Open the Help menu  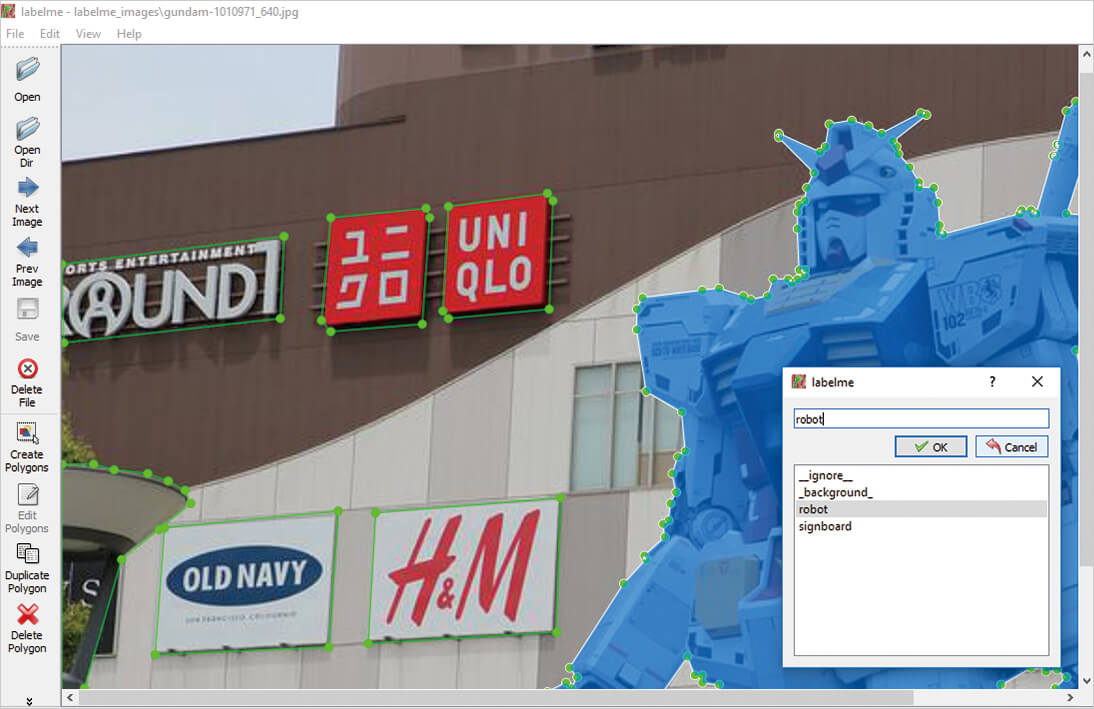(x=129, y=33)
